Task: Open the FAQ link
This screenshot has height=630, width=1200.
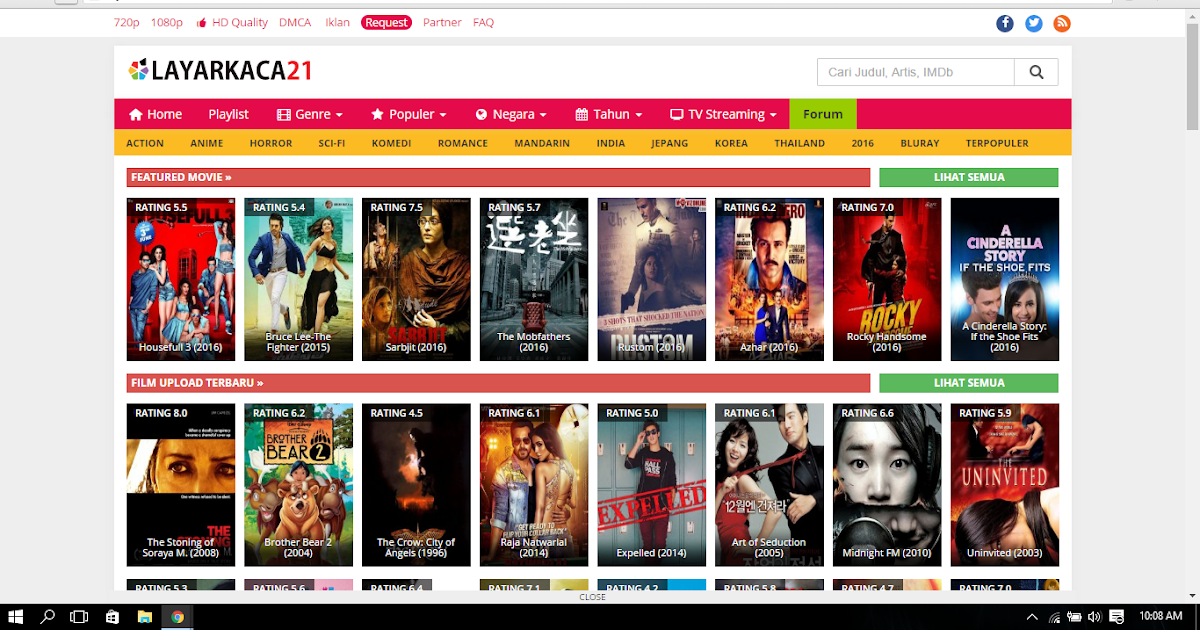Action: click(x=483, y=22)
